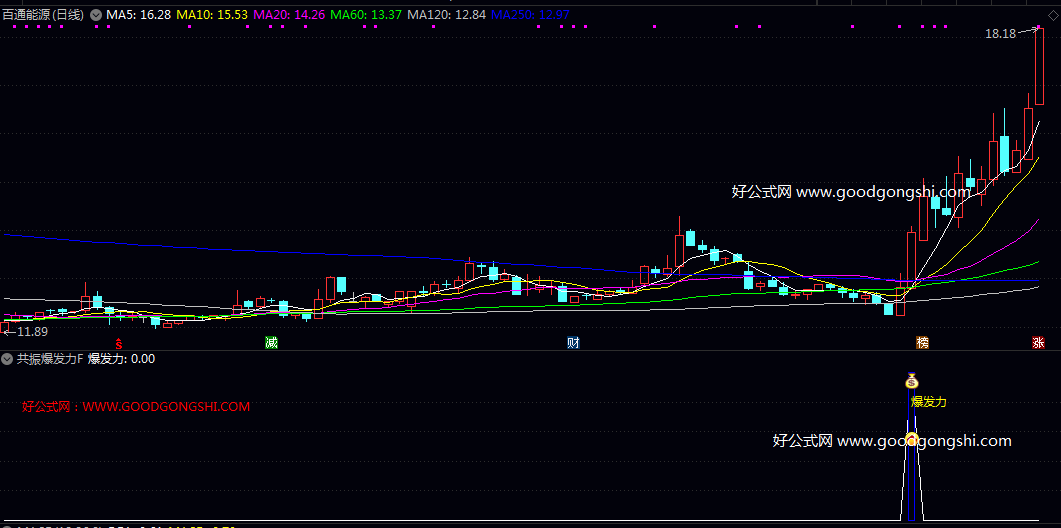Click the blue 财 event marker icon

[x=573, y=343]
